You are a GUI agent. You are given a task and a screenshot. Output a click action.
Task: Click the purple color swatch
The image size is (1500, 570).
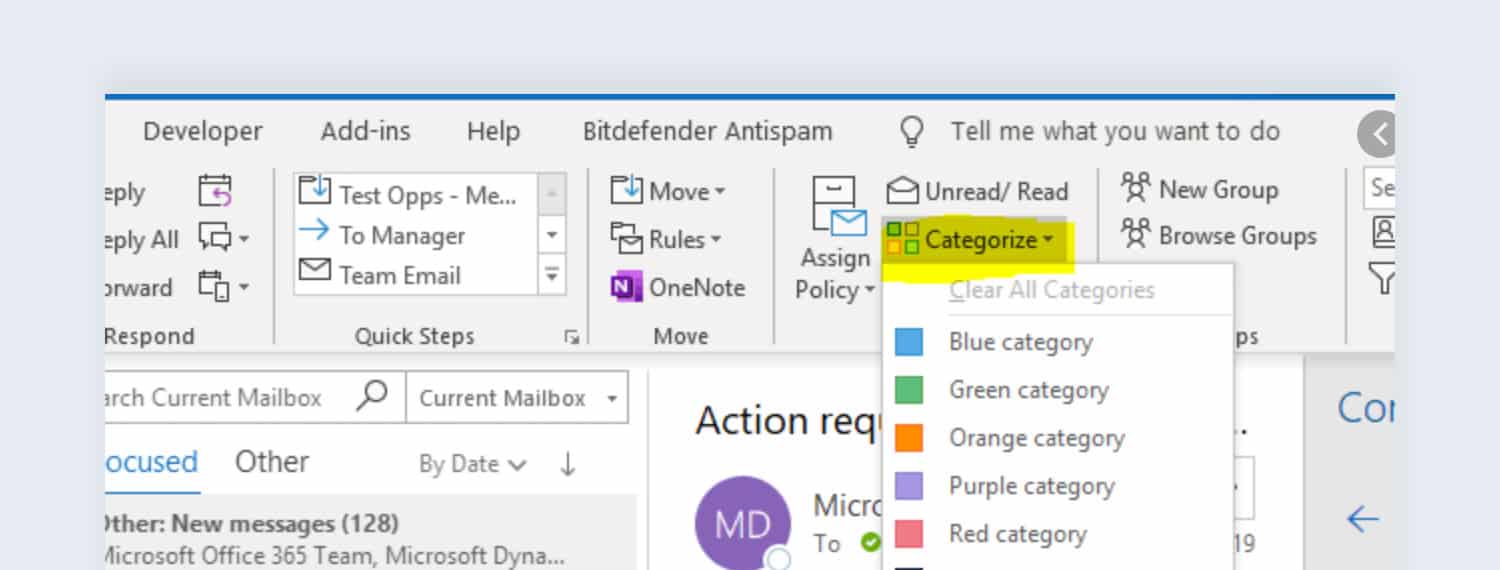pos(909,486)
